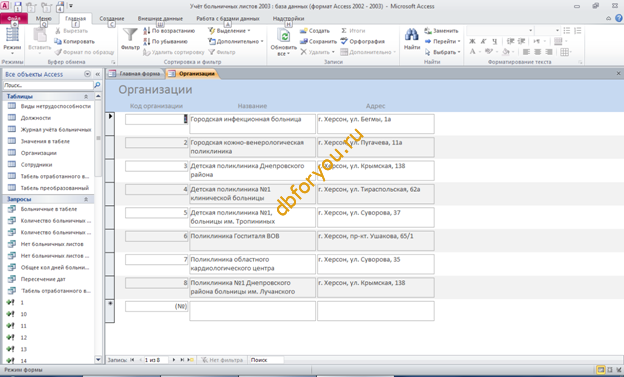Open the font size combo box
624x377 pixels.
click(x=548, y=31)
